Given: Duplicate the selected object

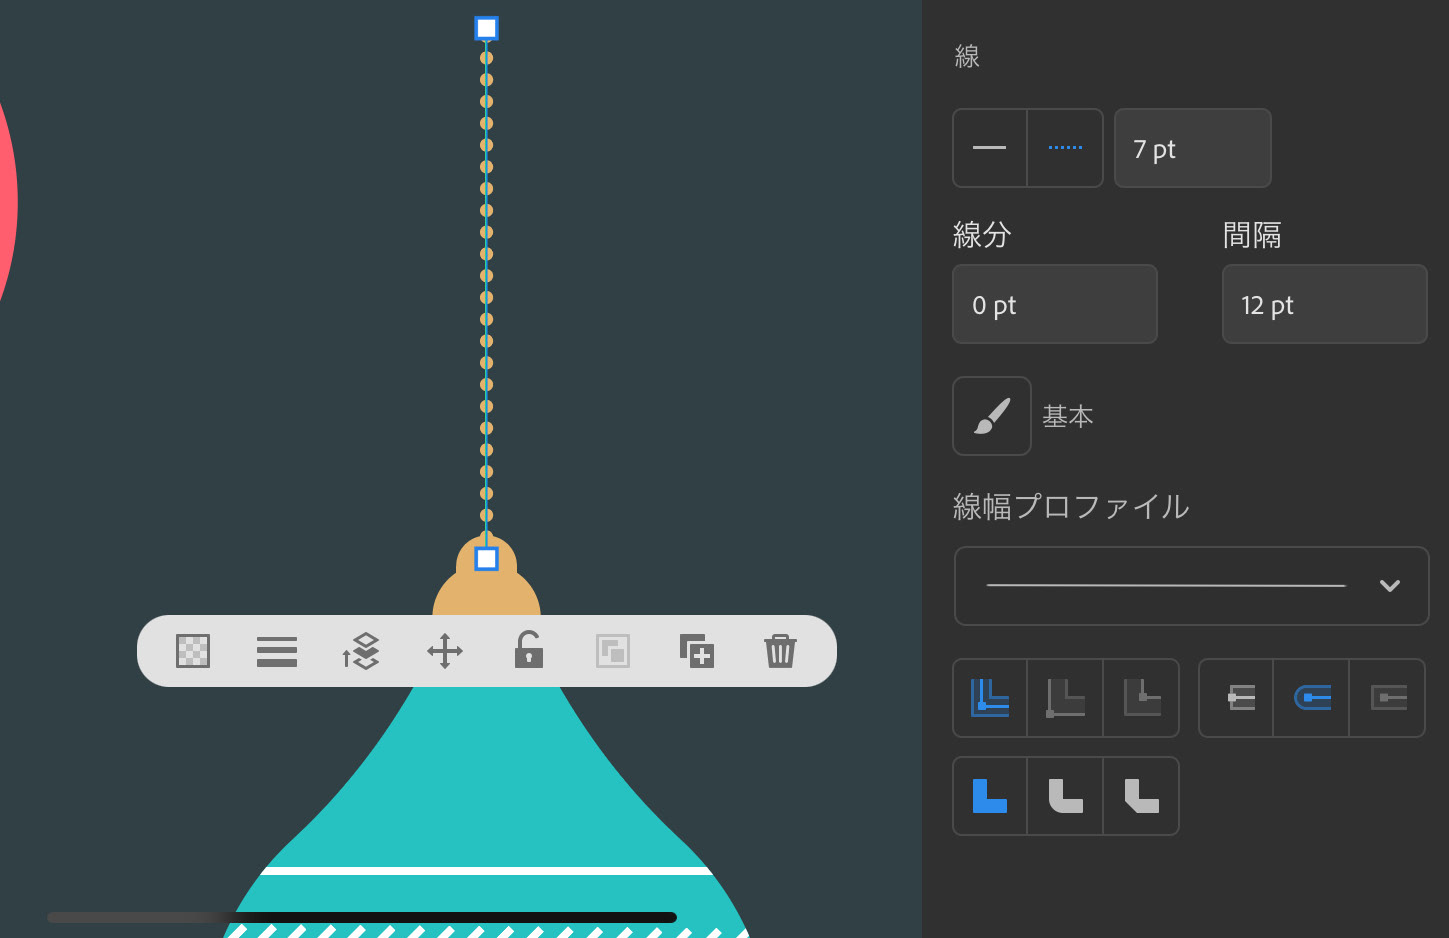Looking at the screenshot, I should 697,651.
